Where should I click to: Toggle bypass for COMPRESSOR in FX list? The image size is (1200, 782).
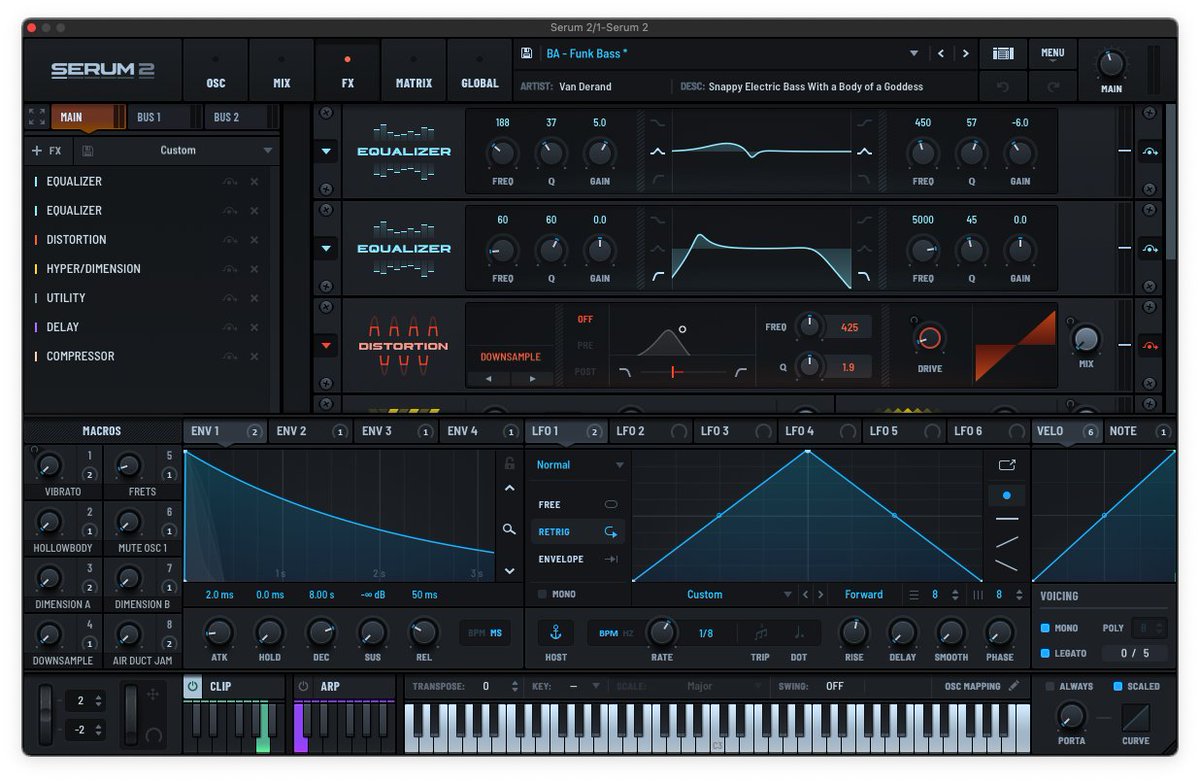coord(230,357)
